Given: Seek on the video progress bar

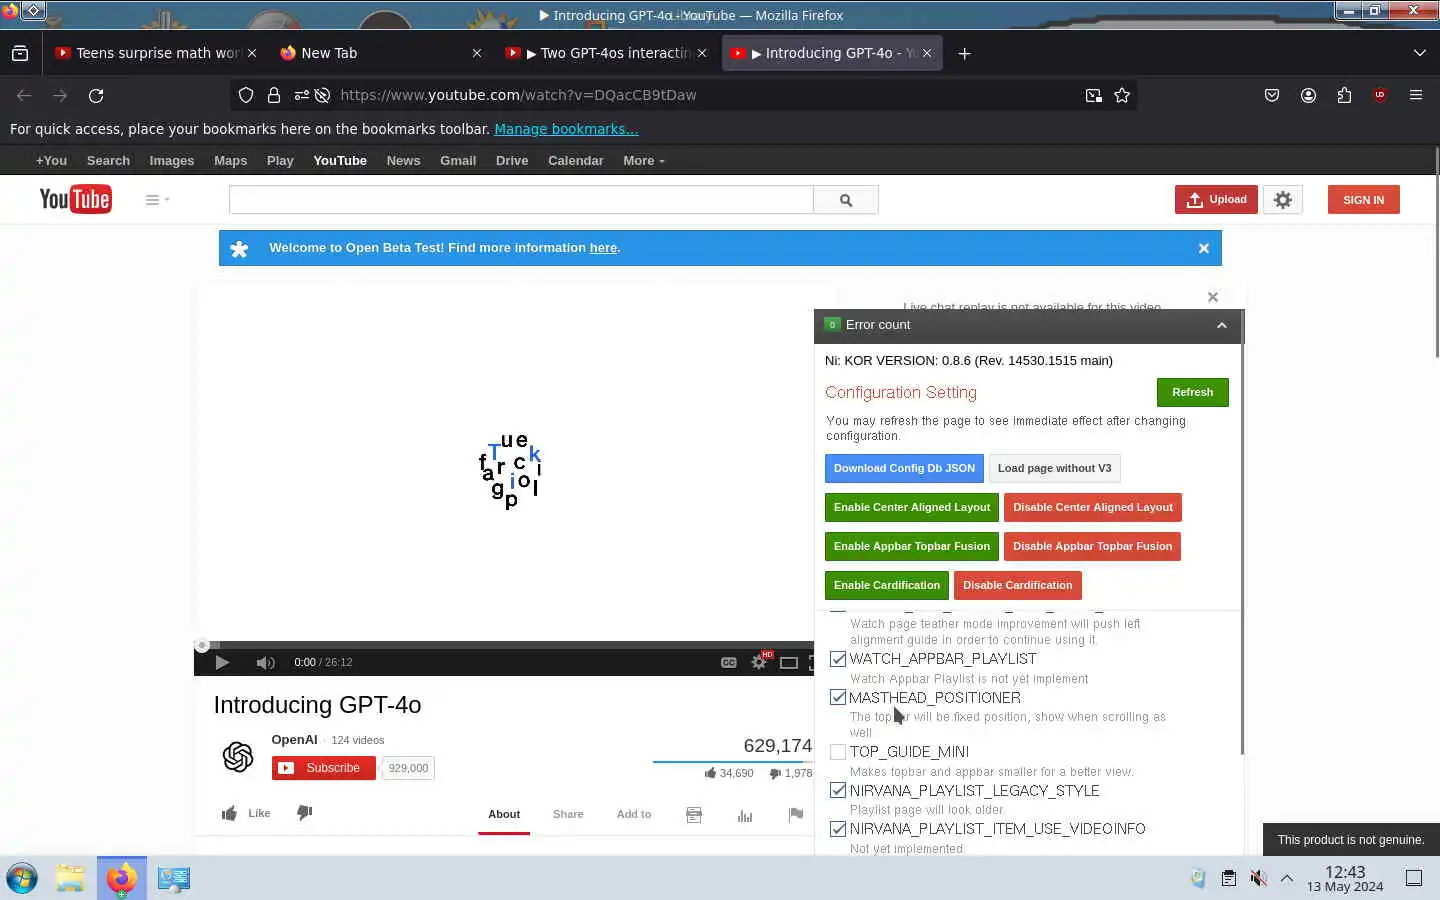Looking at the screenshot, I should coord(505,645).
